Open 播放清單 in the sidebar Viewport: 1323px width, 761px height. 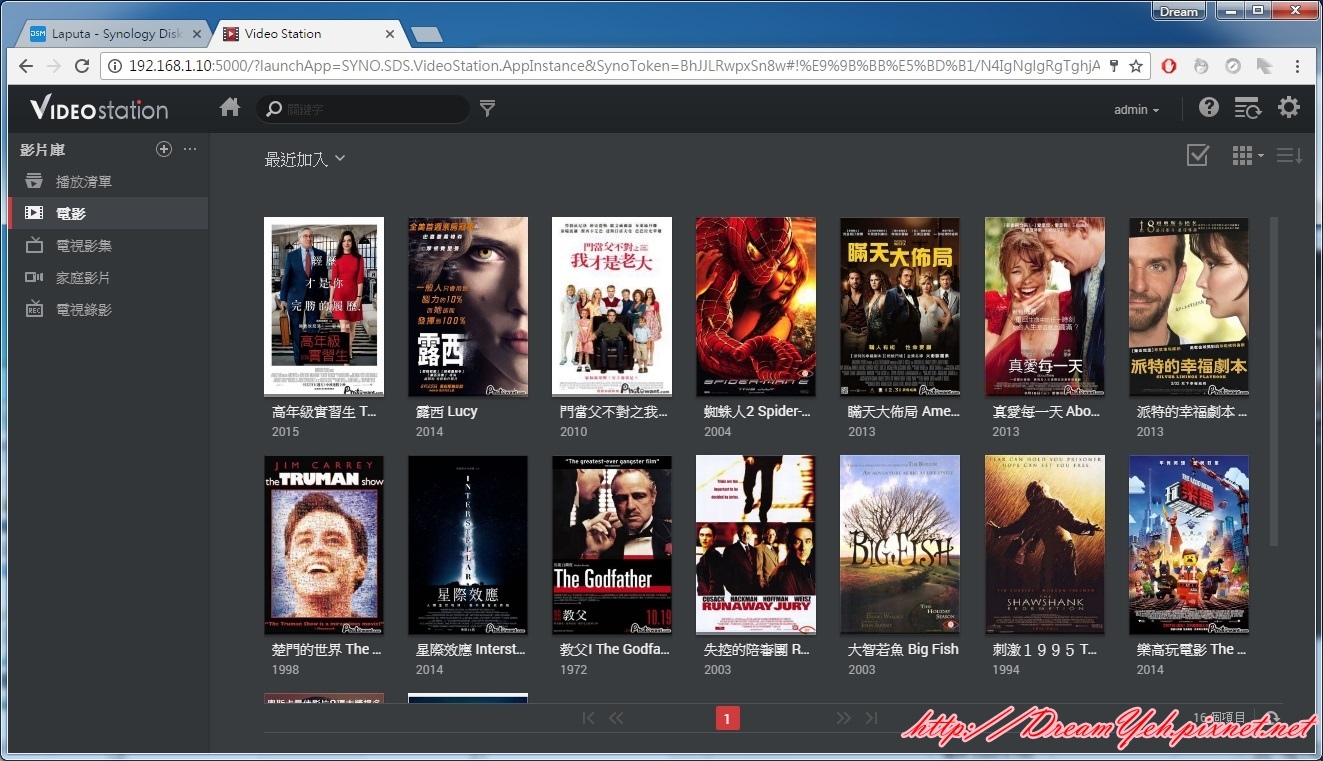(x=108, y=181)
